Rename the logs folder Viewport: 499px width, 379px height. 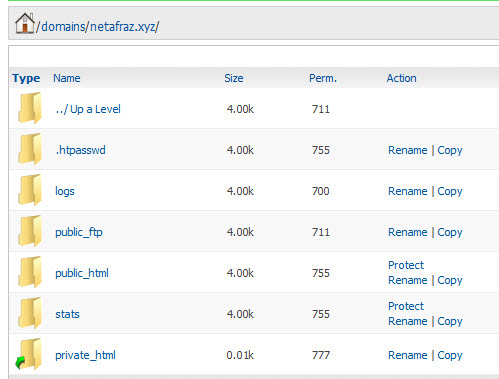(408, 191)
